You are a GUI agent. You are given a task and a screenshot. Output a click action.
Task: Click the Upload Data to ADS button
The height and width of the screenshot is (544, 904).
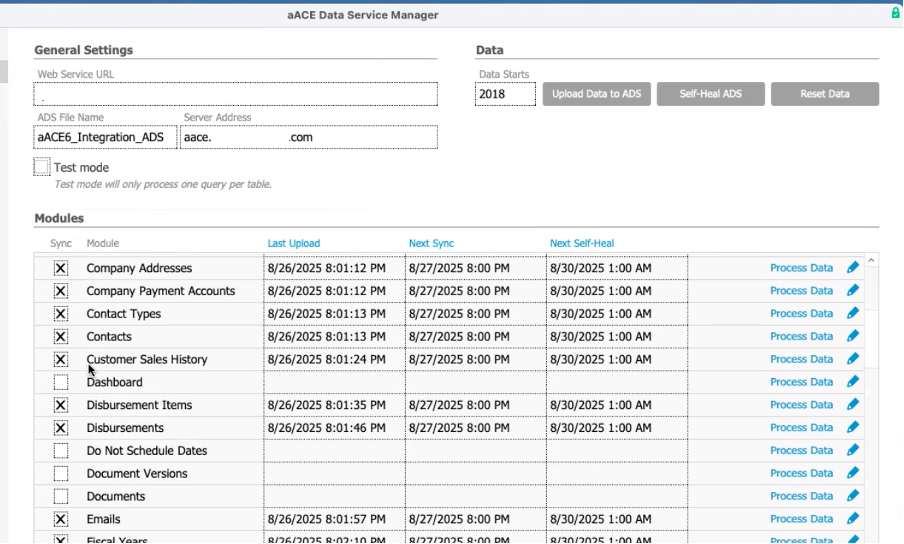tap(597, 94)
